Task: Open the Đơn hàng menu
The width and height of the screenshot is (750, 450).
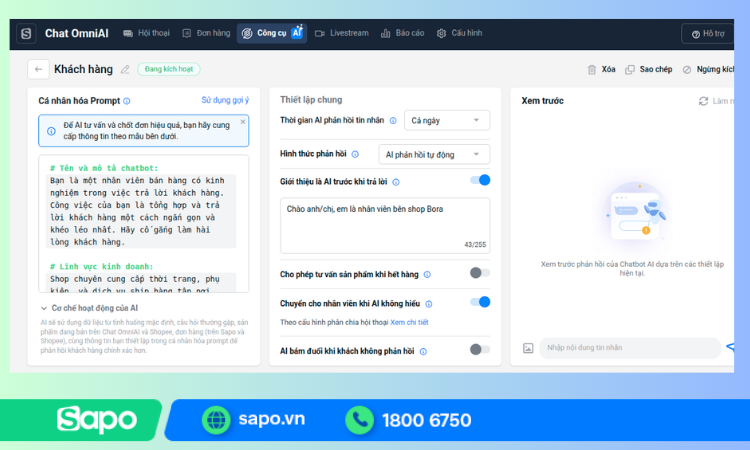Action: tap(206, 33)
